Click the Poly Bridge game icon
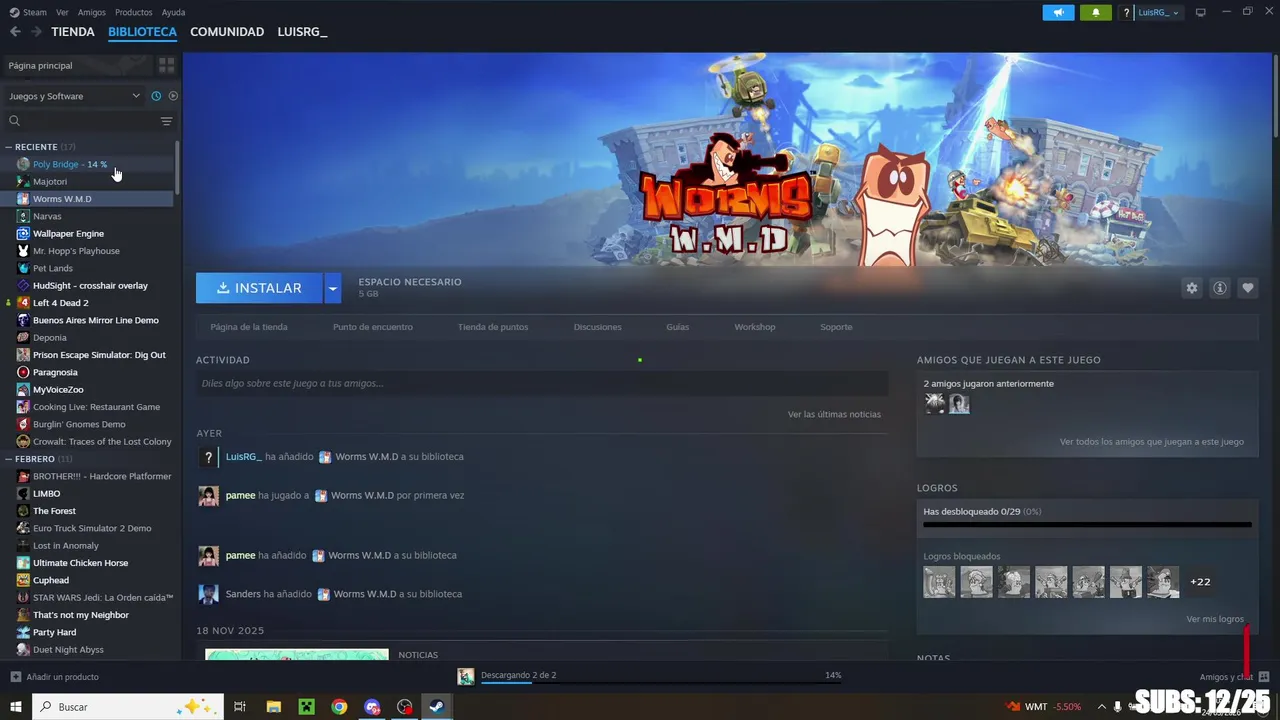The width and height of the screenshot is (1280, 720). point(23,164)
